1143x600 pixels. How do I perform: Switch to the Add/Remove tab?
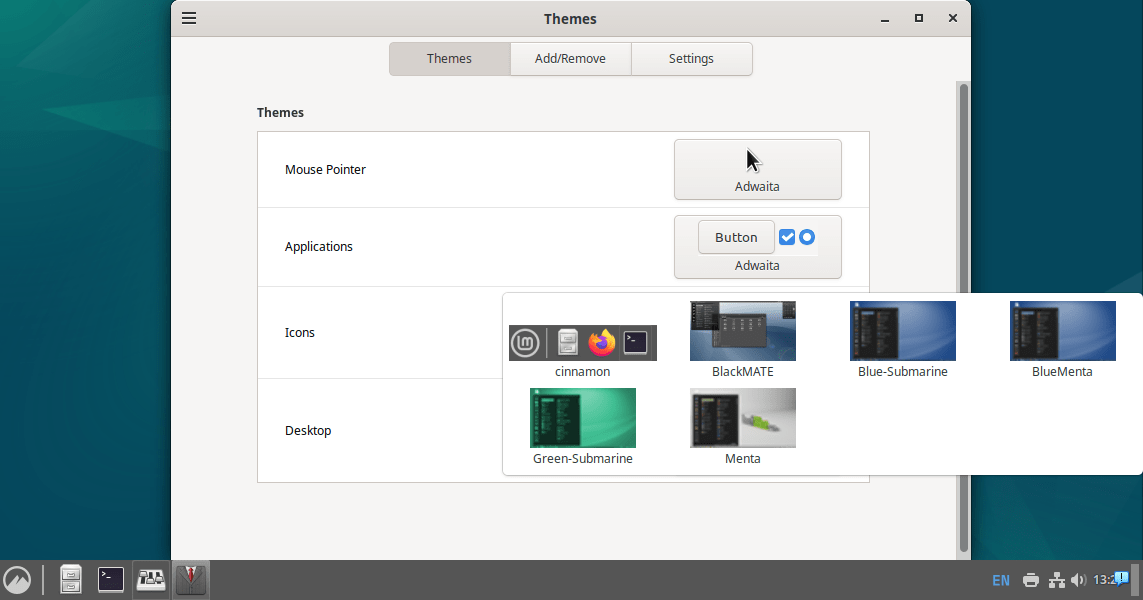570,58
